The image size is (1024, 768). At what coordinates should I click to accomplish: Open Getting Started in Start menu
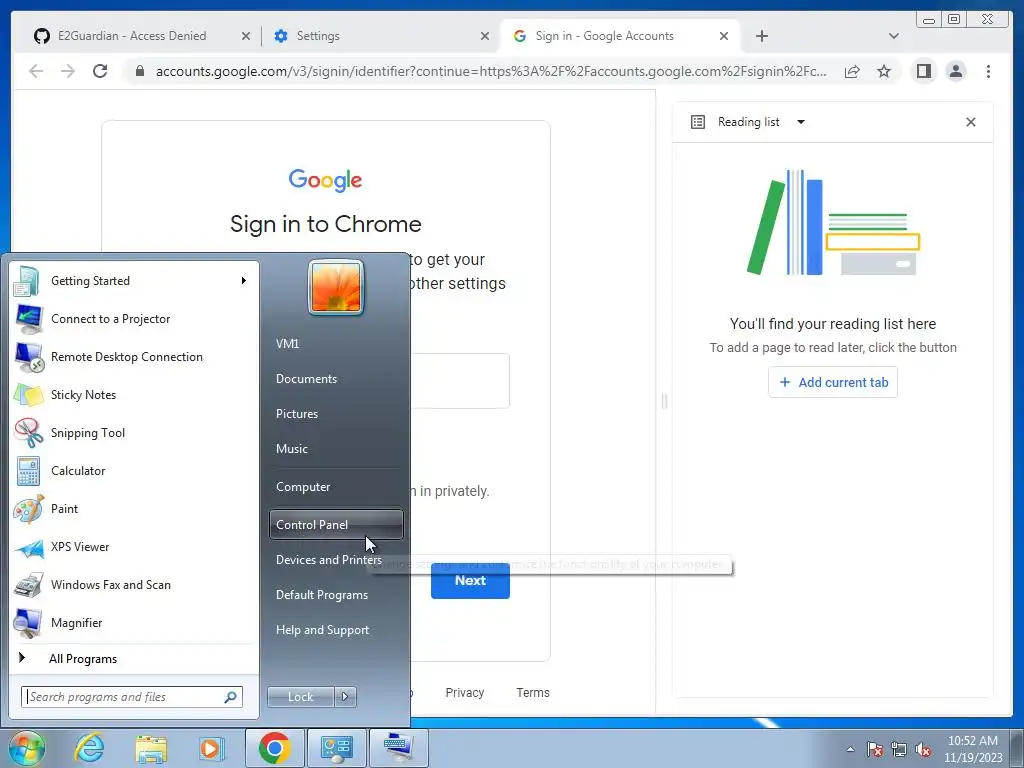(x=134, y=281)
